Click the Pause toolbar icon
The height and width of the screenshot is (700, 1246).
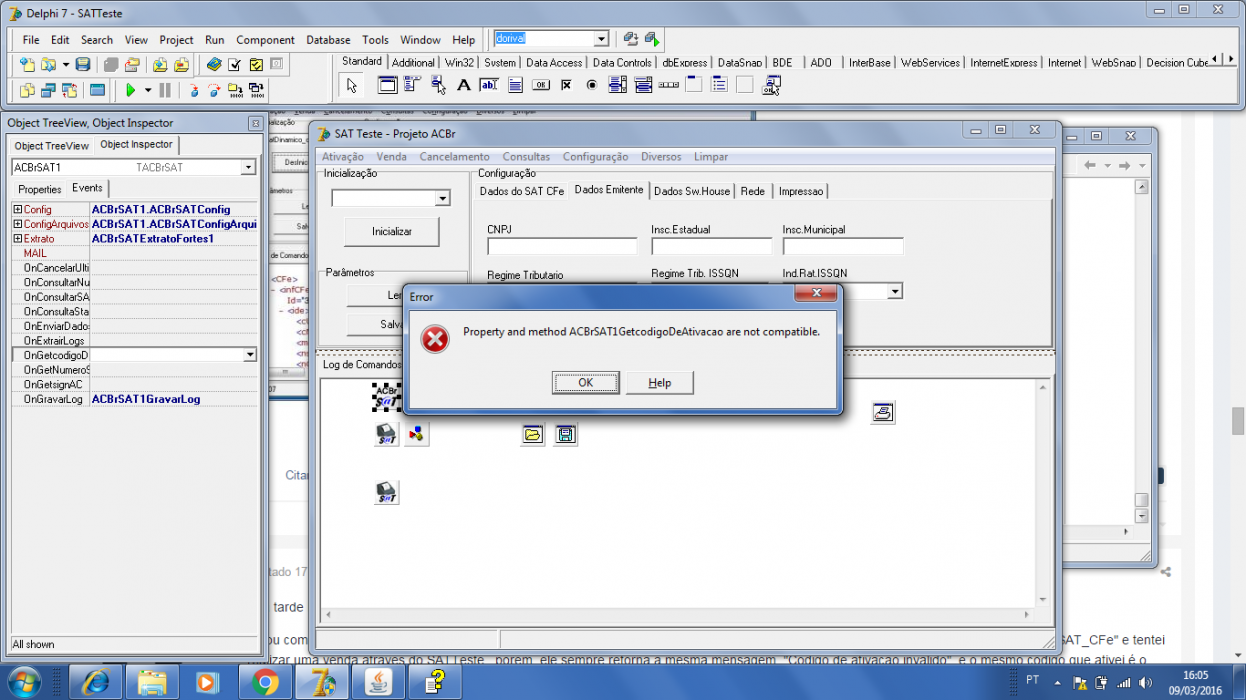coord(165,90)
